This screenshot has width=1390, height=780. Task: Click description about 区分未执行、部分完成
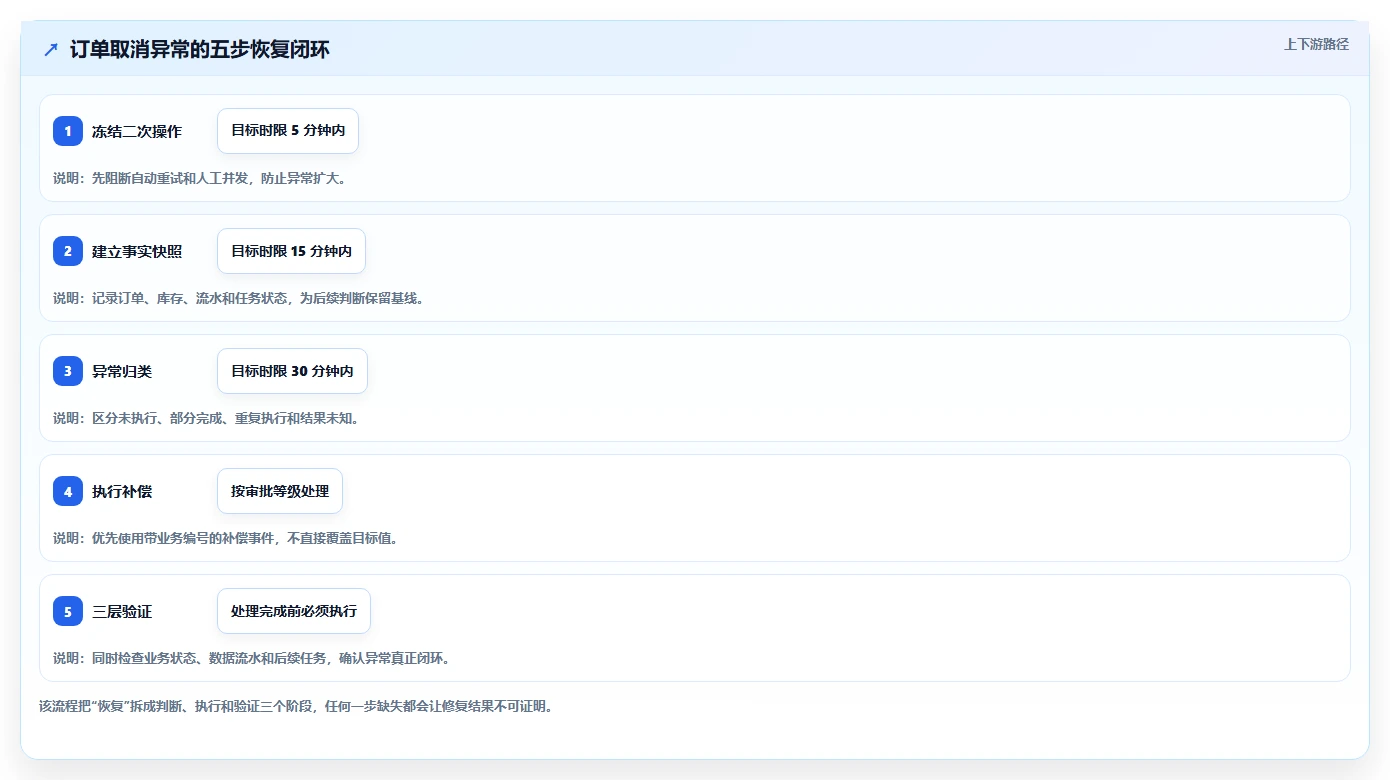pyautogui.click(x=206, y=418)
